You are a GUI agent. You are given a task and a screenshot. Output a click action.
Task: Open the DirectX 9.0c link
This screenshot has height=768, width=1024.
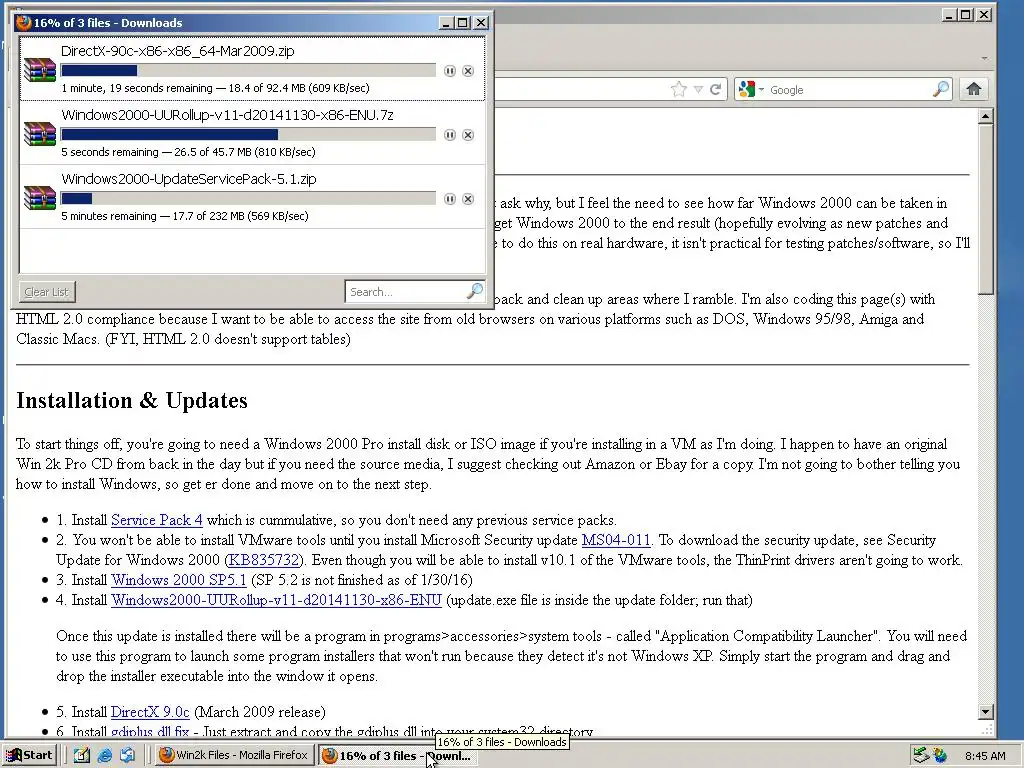tap(150, 712)
